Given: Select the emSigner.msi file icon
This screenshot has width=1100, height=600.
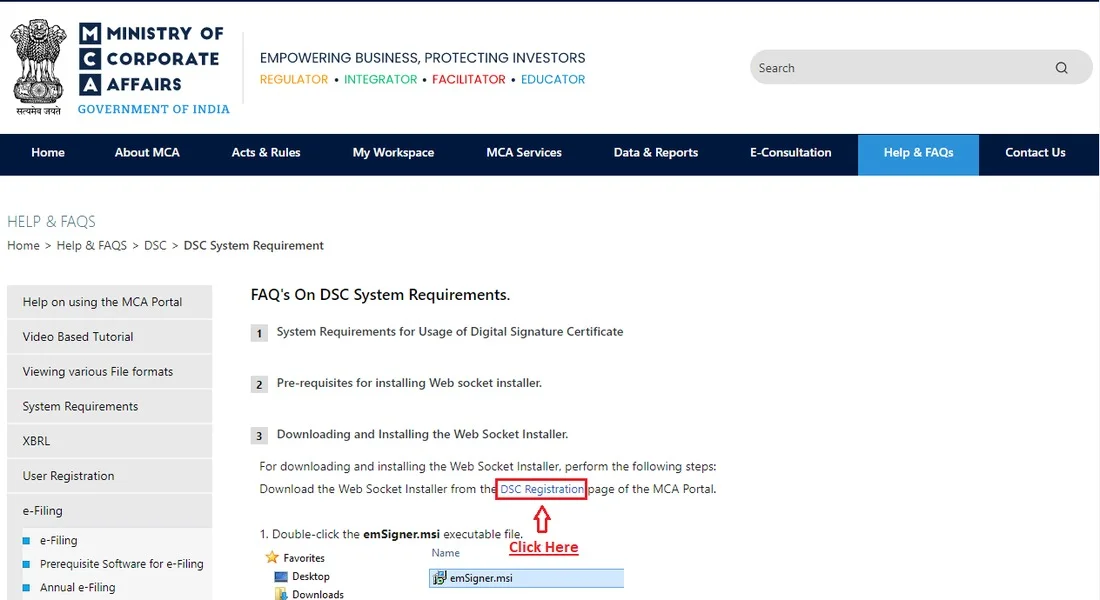Looking at the screenshot, I should click(439, 578).
